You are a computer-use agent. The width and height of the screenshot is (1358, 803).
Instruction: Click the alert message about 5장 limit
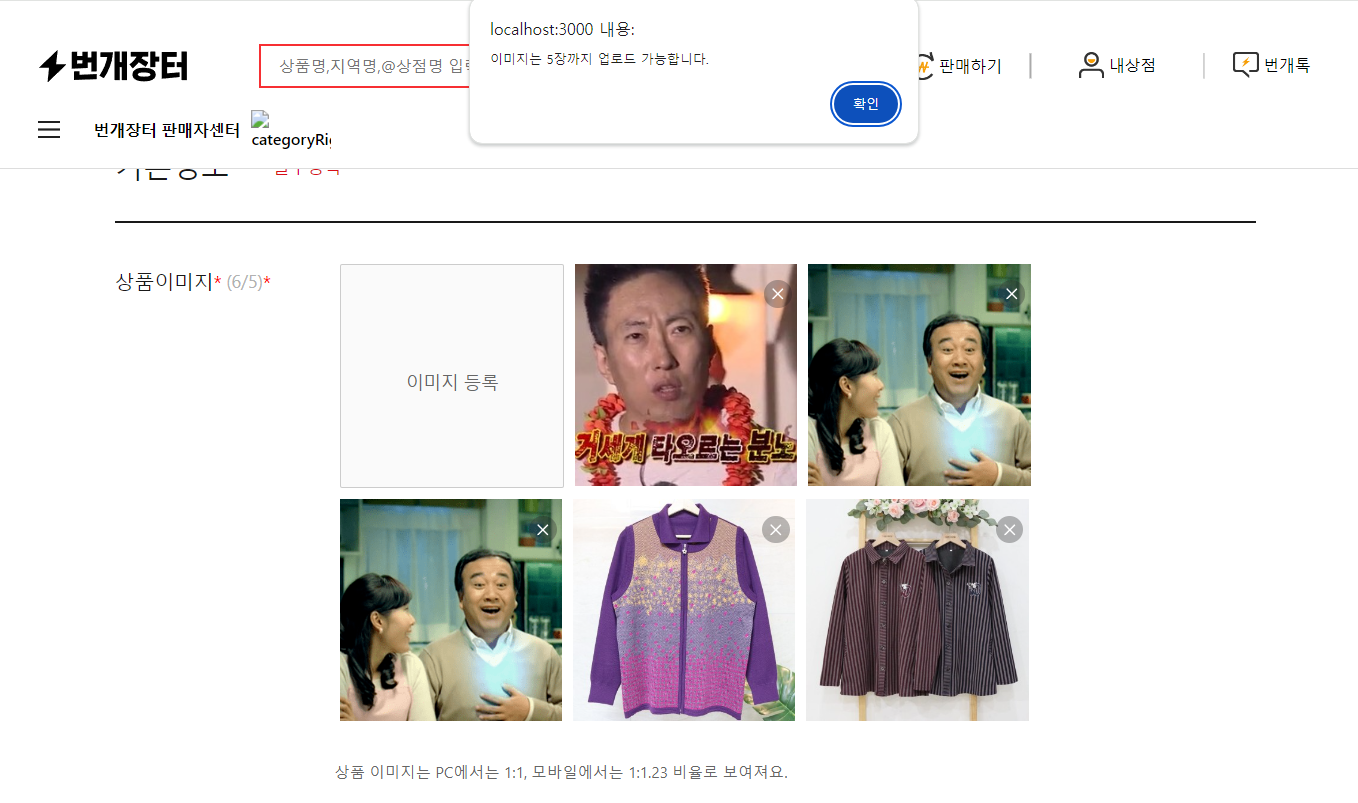click(x=599, y=59)
